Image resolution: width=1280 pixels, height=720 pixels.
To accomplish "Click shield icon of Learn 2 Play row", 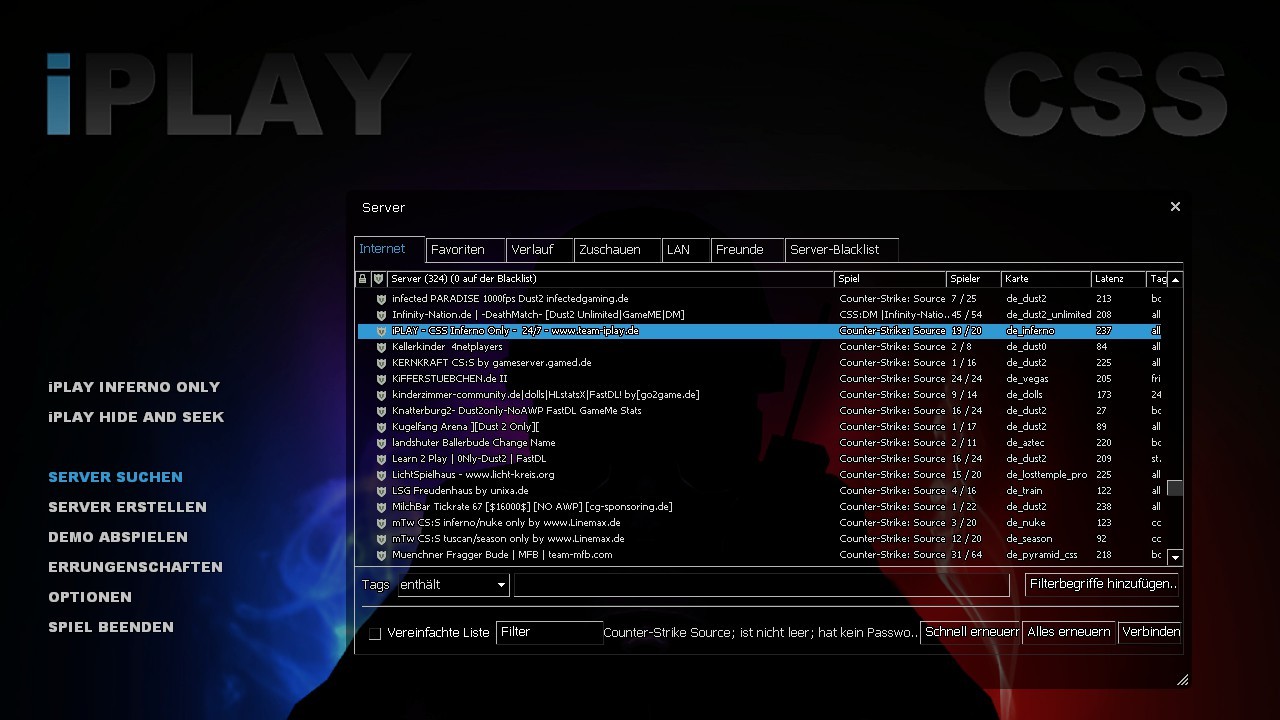I will [381, 459].
